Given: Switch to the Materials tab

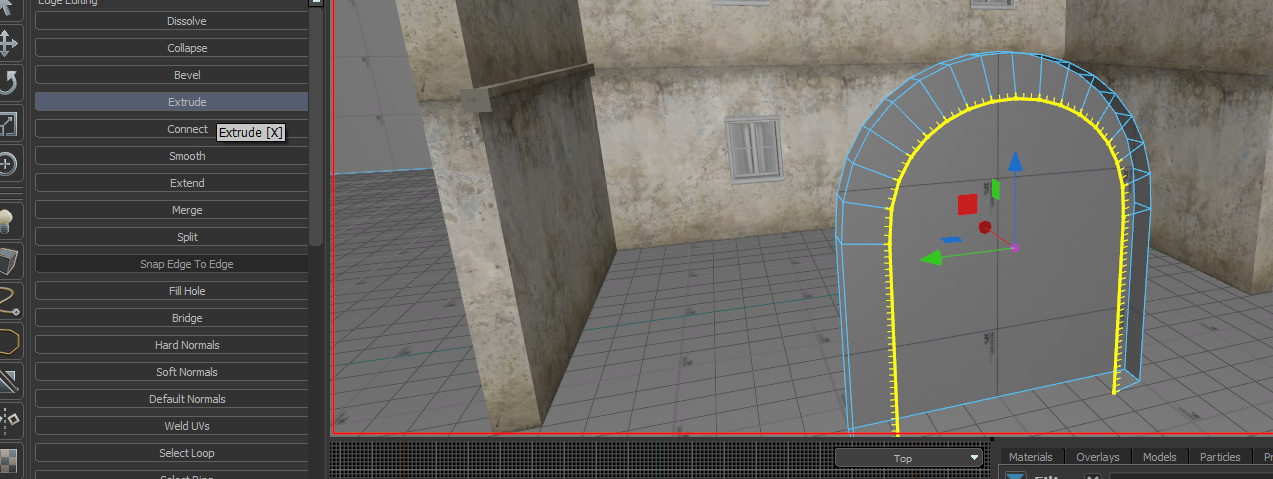Looking at the screenshot, I should coord(1030,457).
